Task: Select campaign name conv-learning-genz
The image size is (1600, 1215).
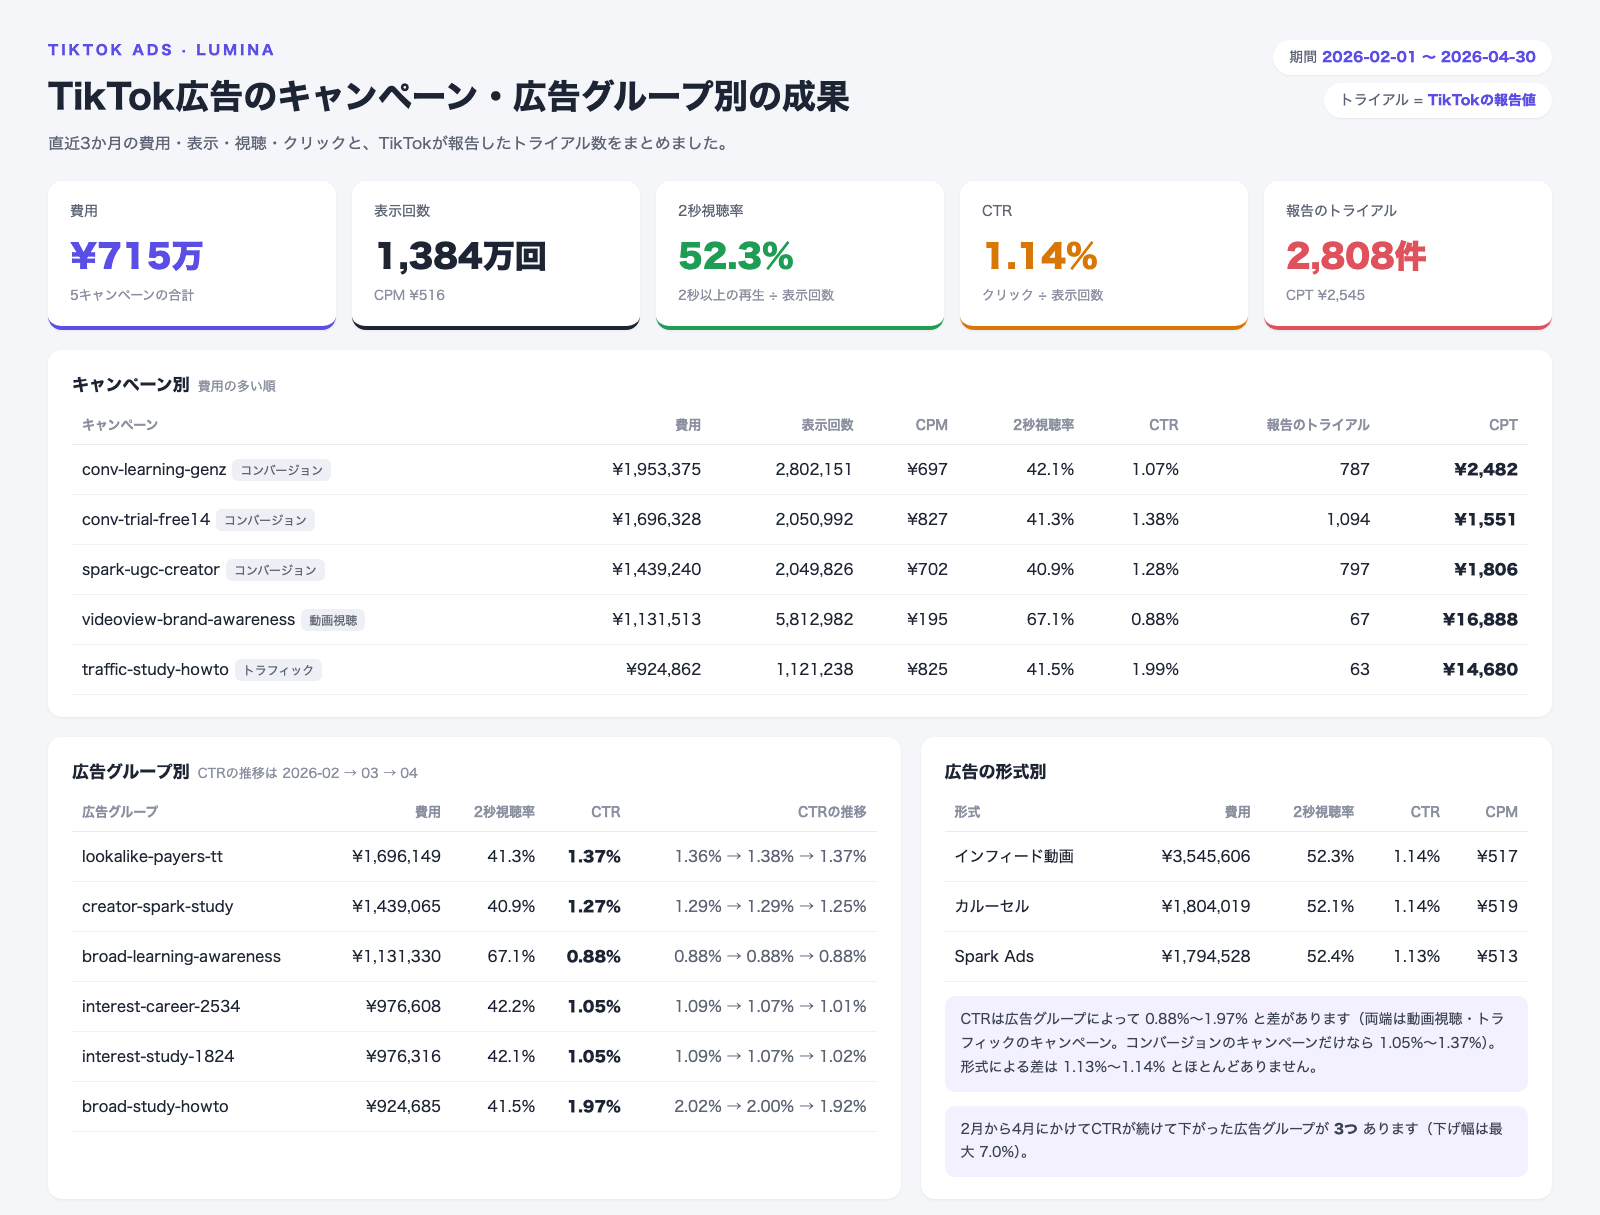Action: 154,470
